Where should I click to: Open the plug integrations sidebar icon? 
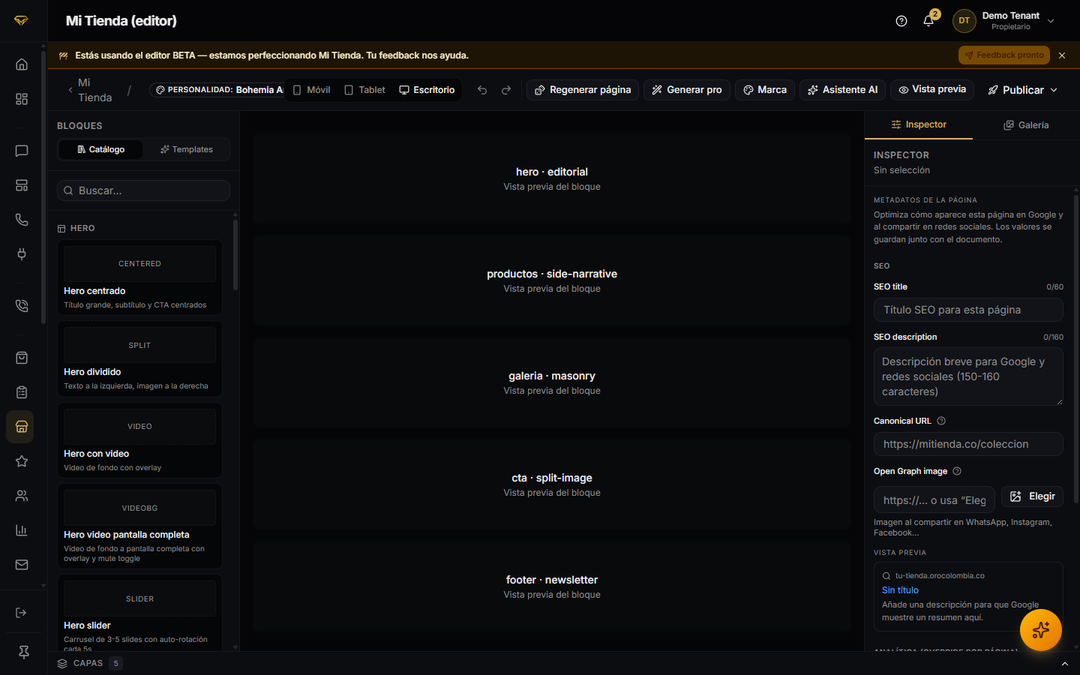tap(21, 254)
